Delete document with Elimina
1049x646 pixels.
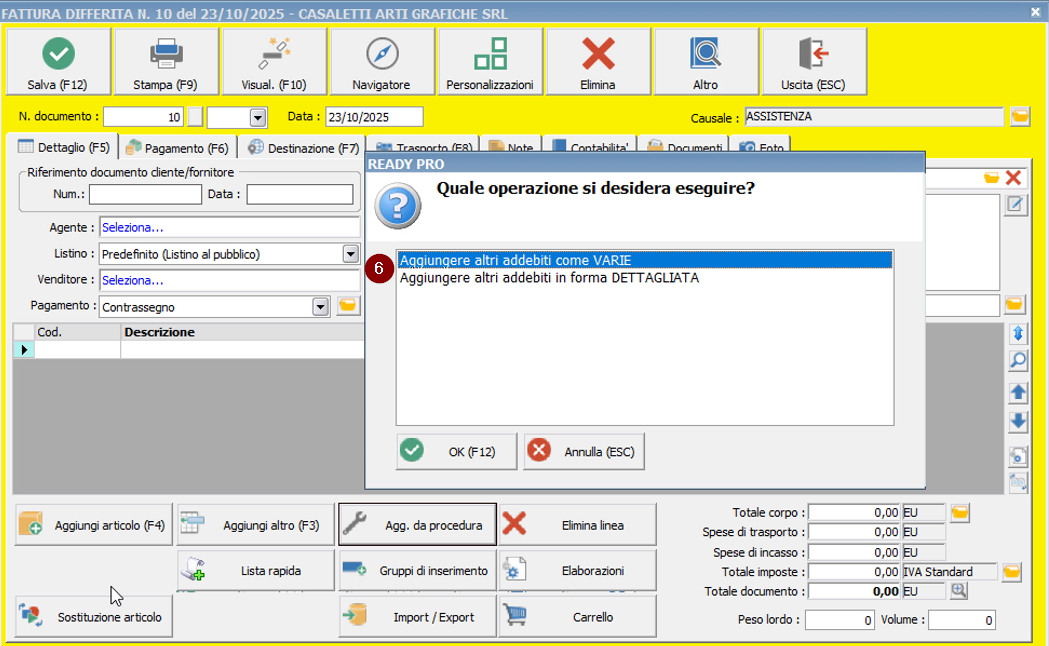pos(598,62)
